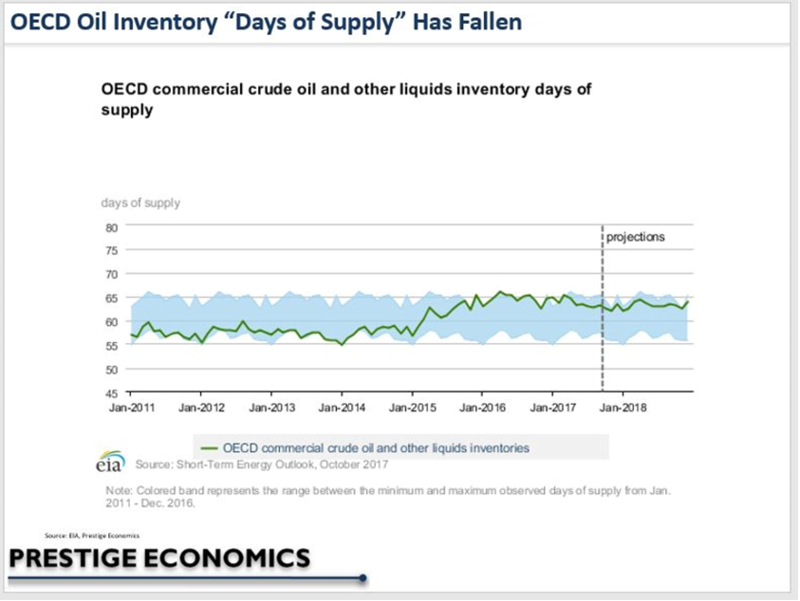Click the EIA logo icon
800x601 pixels.
tap(110, 461)
